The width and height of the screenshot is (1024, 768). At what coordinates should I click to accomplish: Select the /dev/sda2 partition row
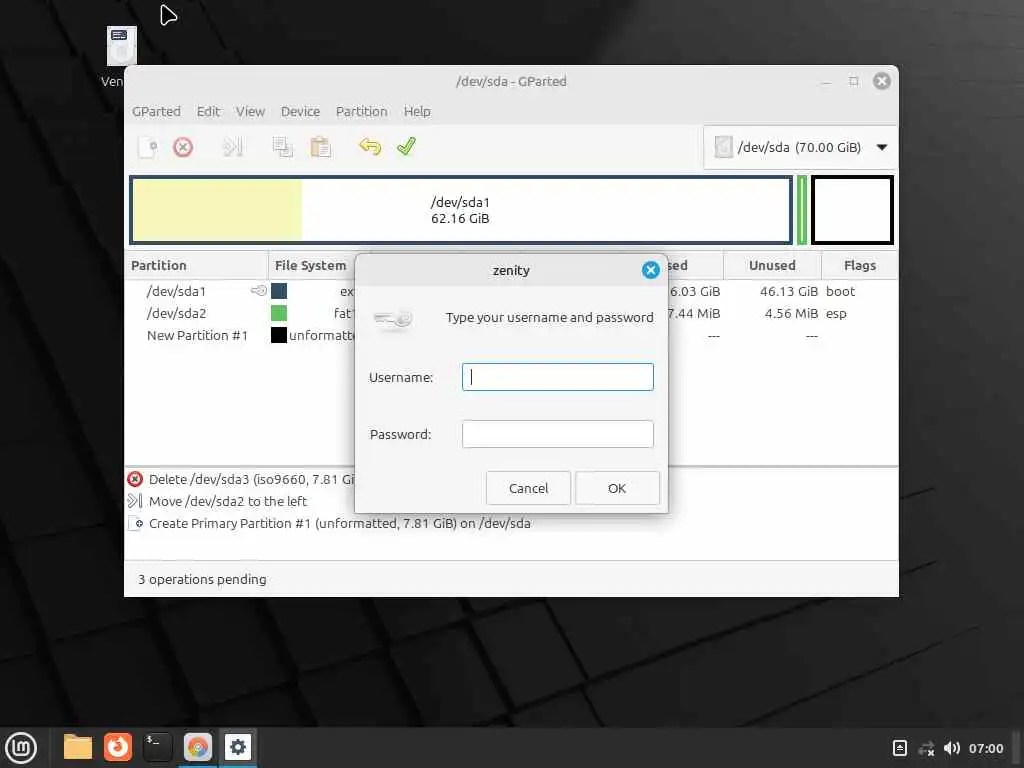[511, 313]
